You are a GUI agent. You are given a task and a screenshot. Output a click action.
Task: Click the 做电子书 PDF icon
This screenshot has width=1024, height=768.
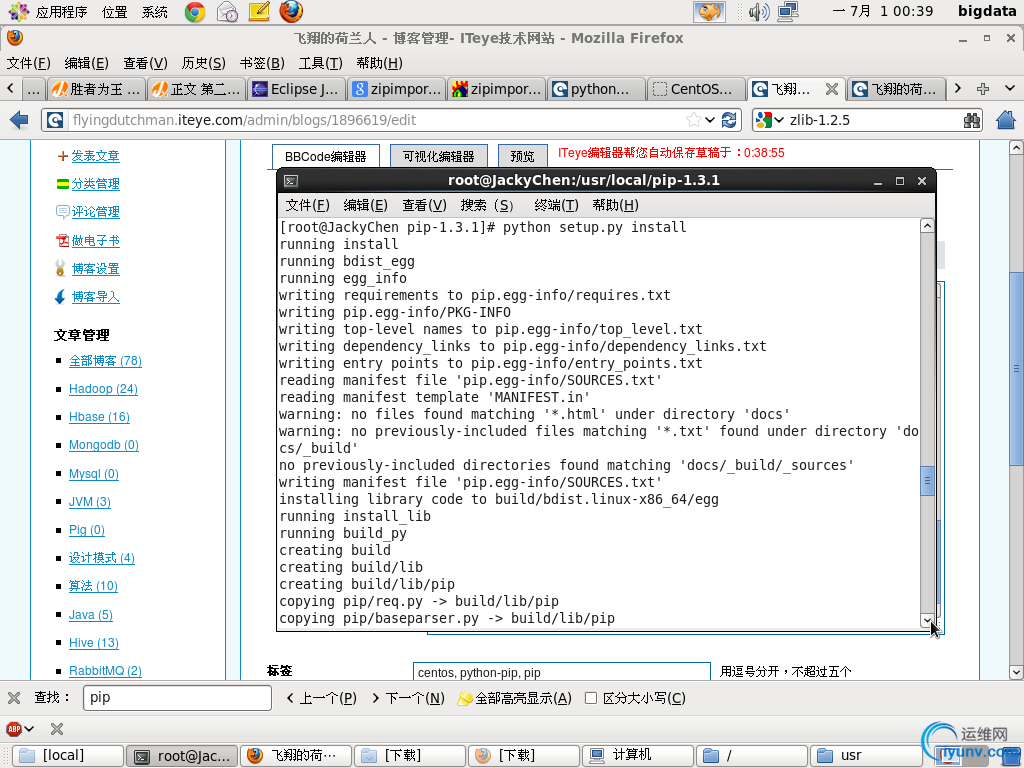coord(62,240)
